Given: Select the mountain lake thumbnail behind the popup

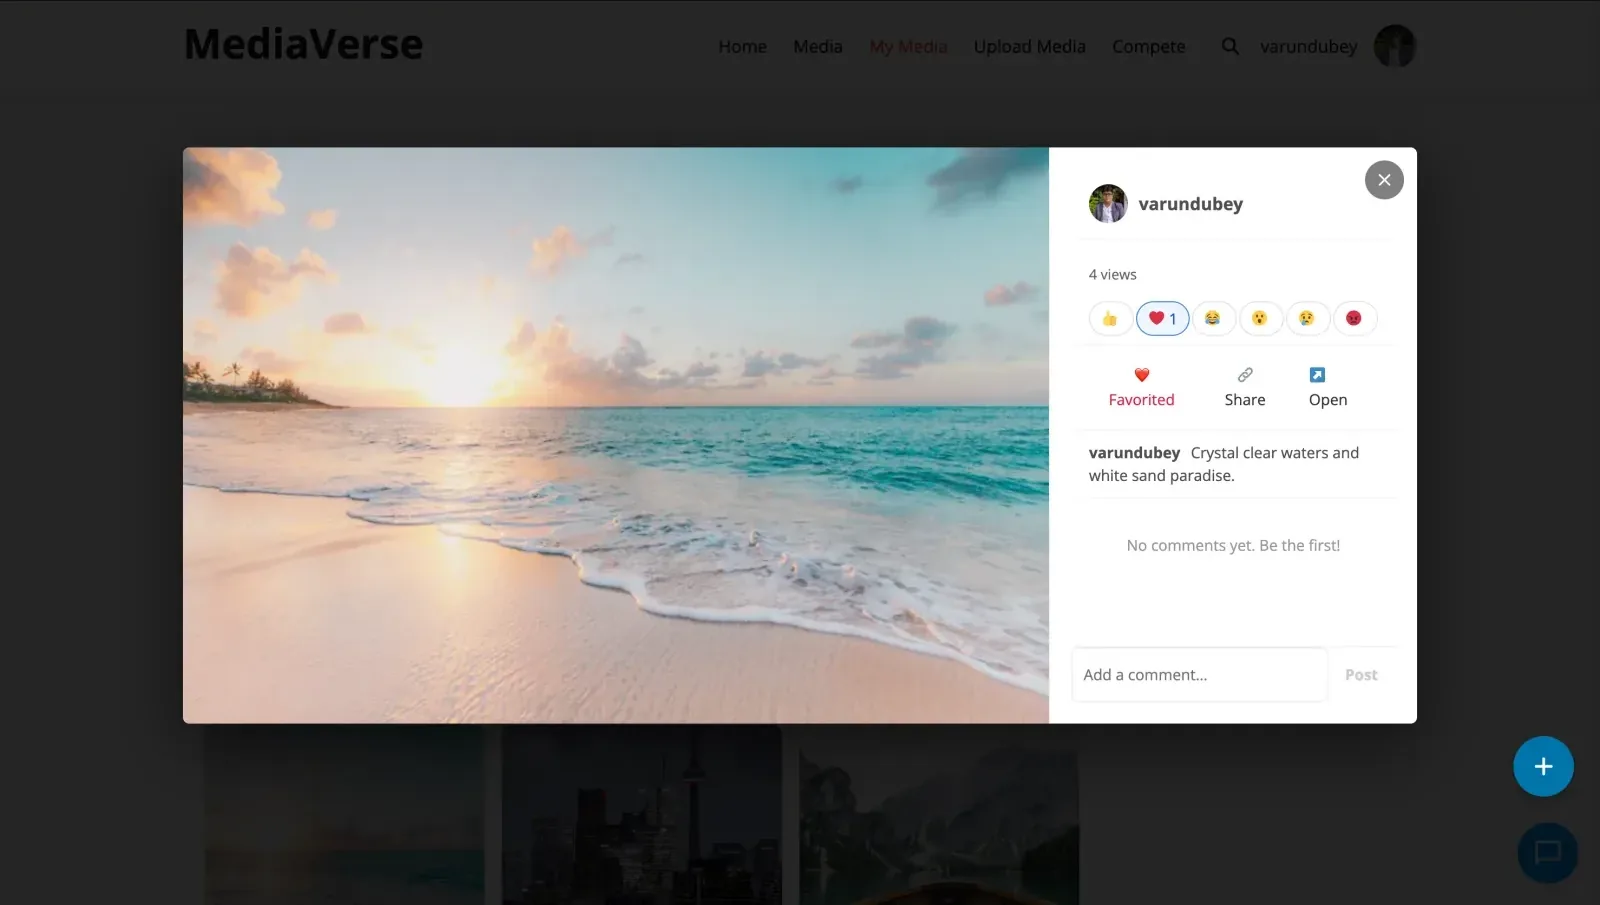Looking at the screenshot, I should [x=938, y=814].
